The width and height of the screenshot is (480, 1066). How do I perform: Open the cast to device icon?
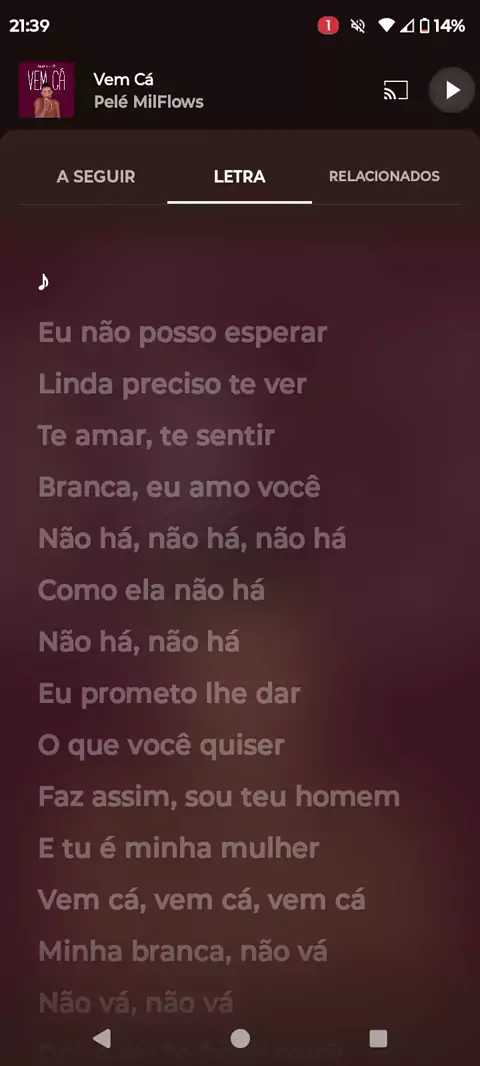(396, 90)
